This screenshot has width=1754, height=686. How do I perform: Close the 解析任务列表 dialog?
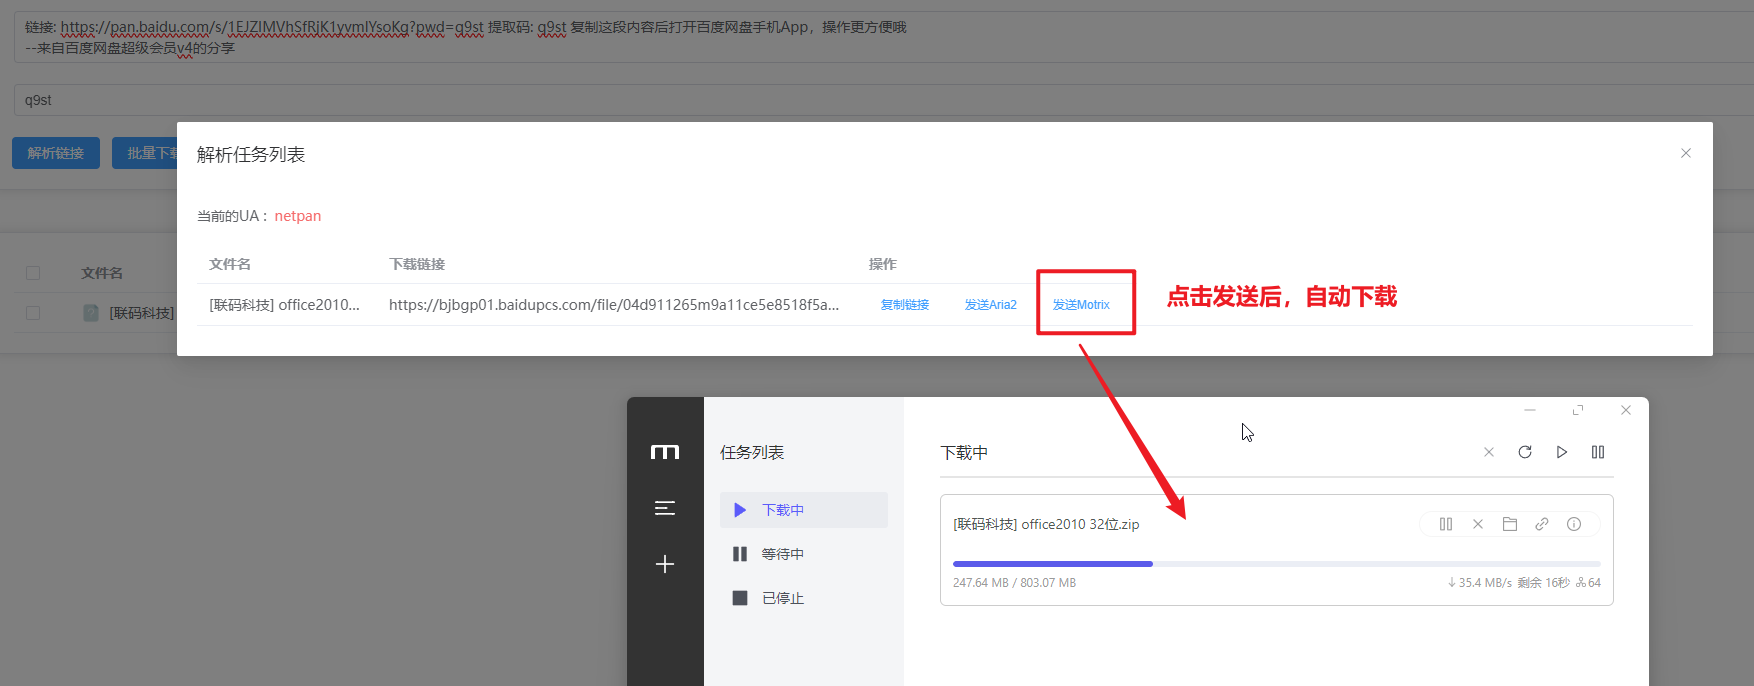coord(1686,153)
